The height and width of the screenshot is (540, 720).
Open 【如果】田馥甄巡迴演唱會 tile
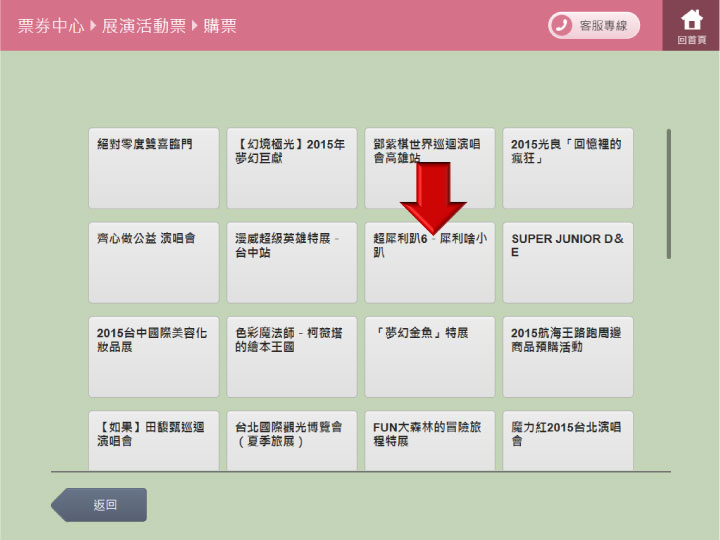click(153, 440)
